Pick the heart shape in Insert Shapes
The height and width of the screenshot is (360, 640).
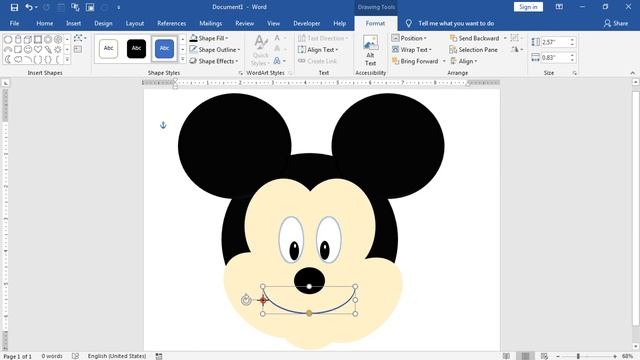point(38,49)
